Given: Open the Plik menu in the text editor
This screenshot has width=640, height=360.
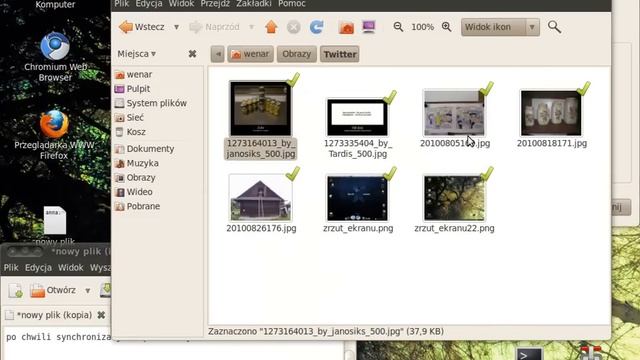Looking at the screenshot, I should [x=11, y=268].
